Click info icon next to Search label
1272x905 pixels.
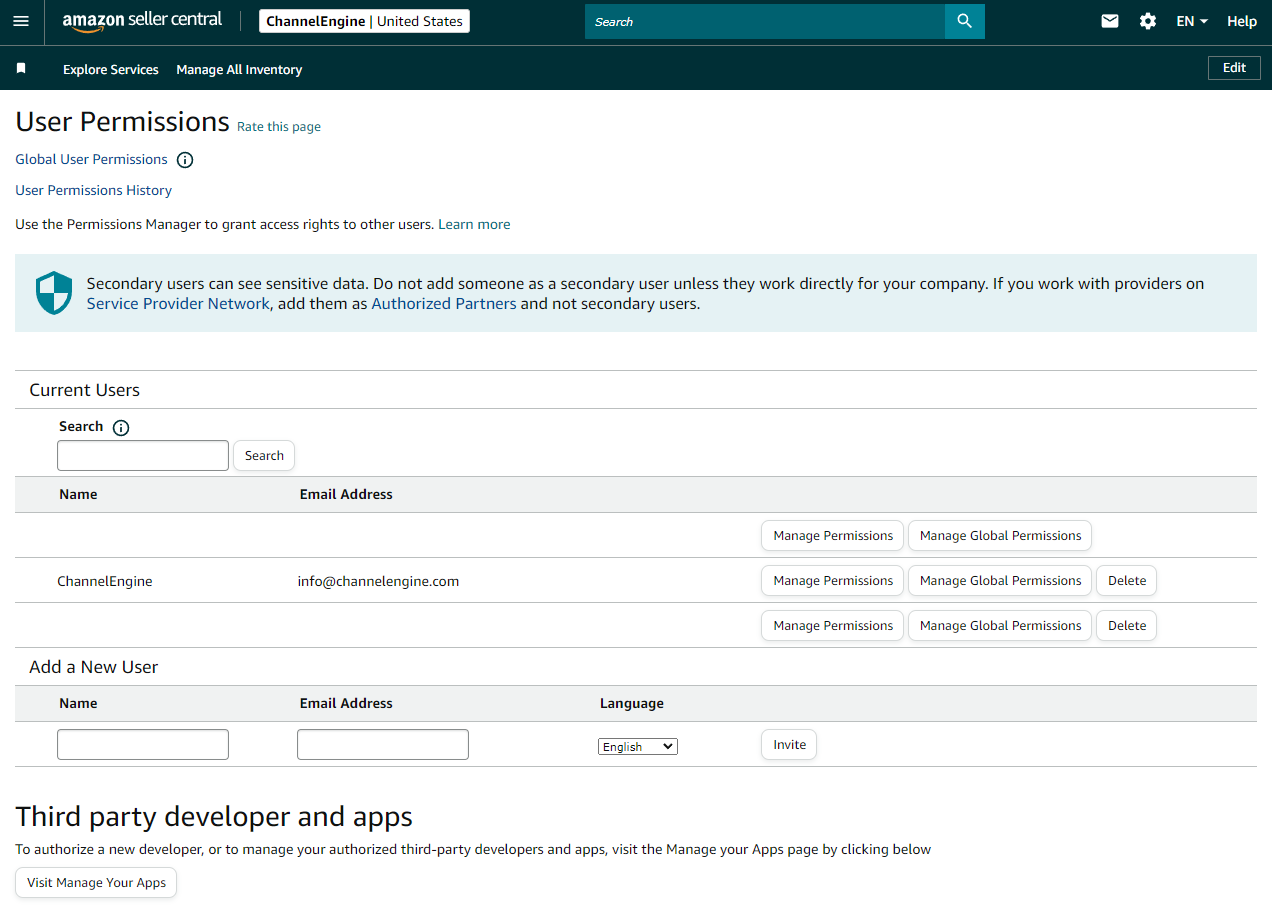point(121,428)
